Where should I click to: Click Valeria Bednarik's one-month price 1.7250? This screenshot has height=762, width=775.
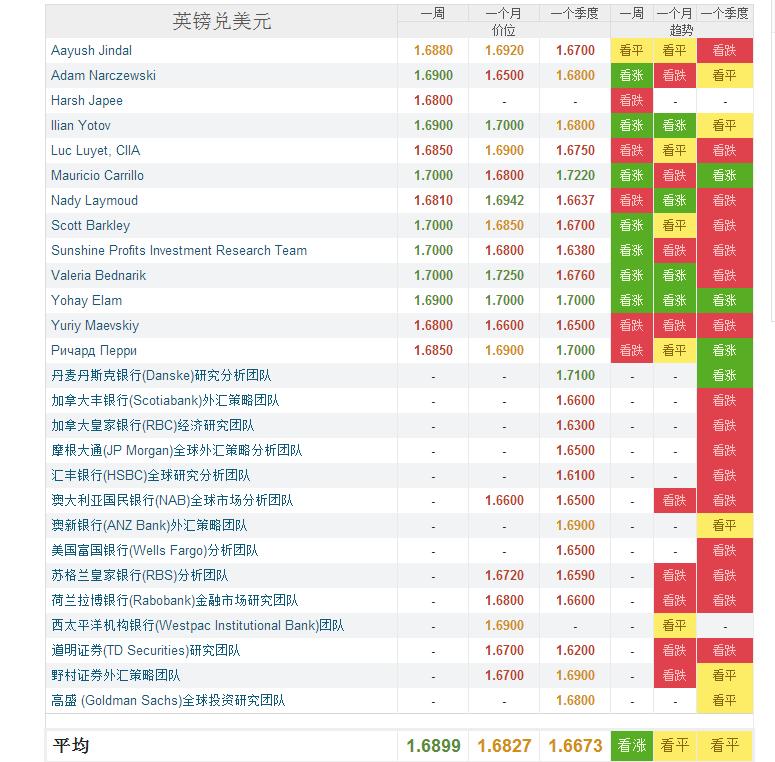tap(504, 275)
